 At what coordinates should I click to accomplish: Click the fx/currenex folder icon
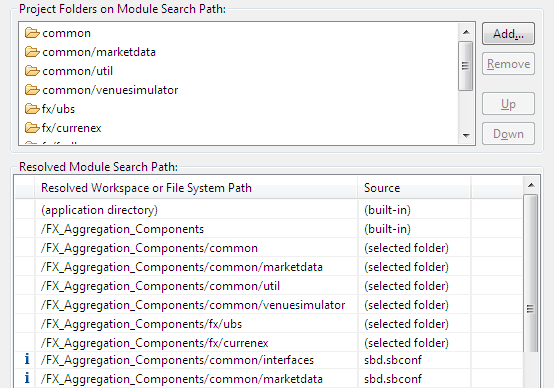[x=32, y=128]
